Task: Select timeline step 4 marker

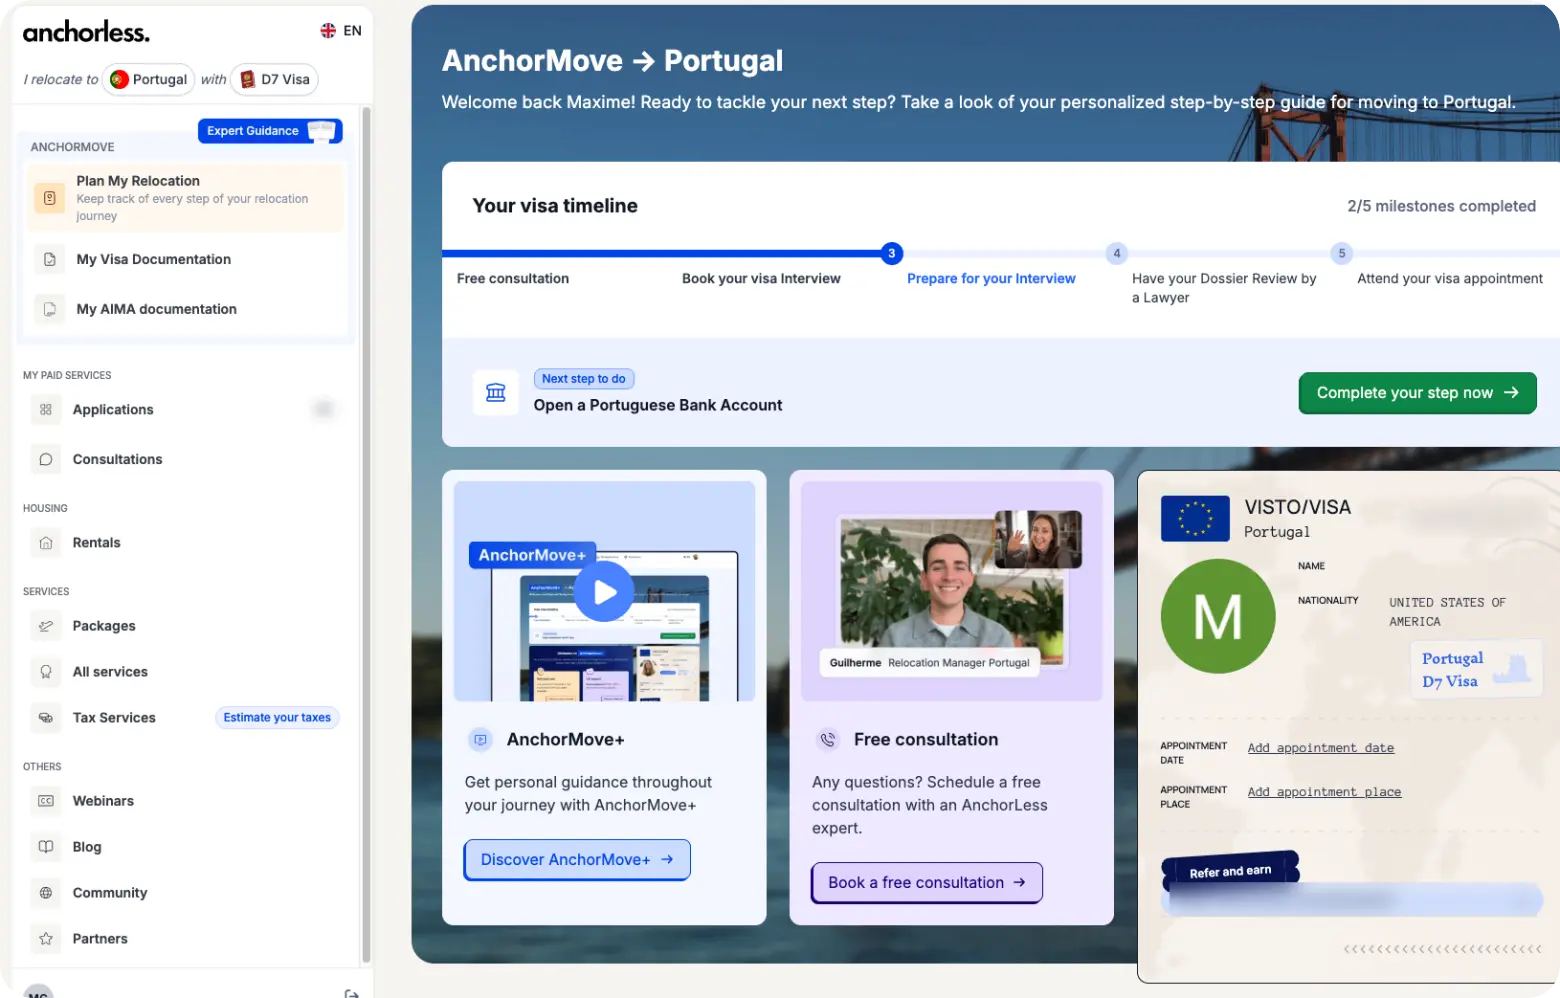Action: [x=1117, y=253]
